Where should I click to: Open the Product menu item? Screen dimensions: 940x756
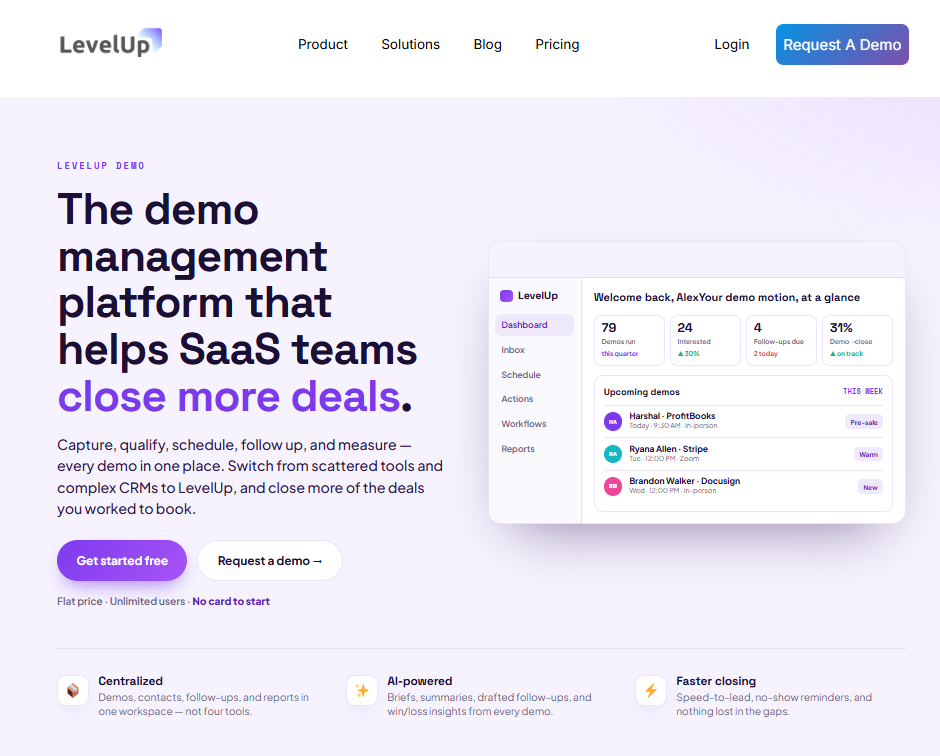tap(323, 44)
